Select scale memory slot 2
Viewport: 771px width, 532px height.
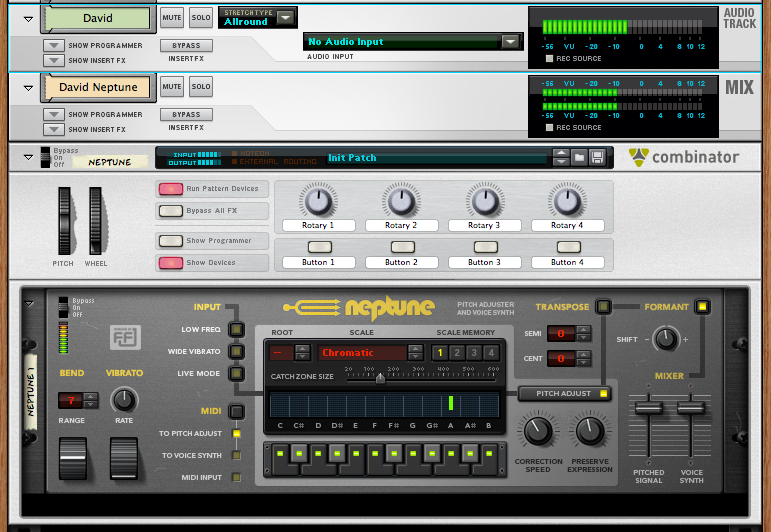coord(457,353)
